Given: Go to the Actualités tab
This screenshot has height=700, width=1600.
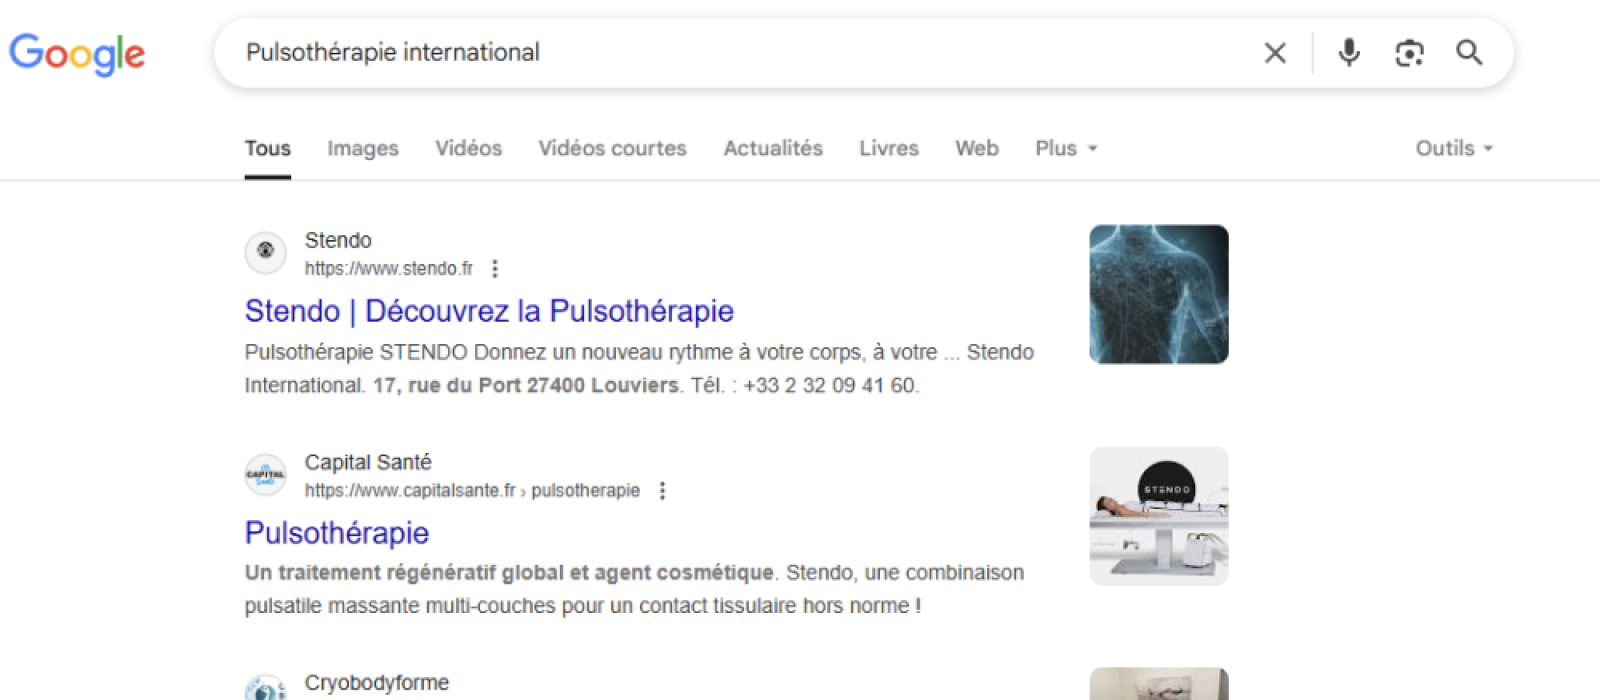Looking at the screenshot, I should 773,148.
